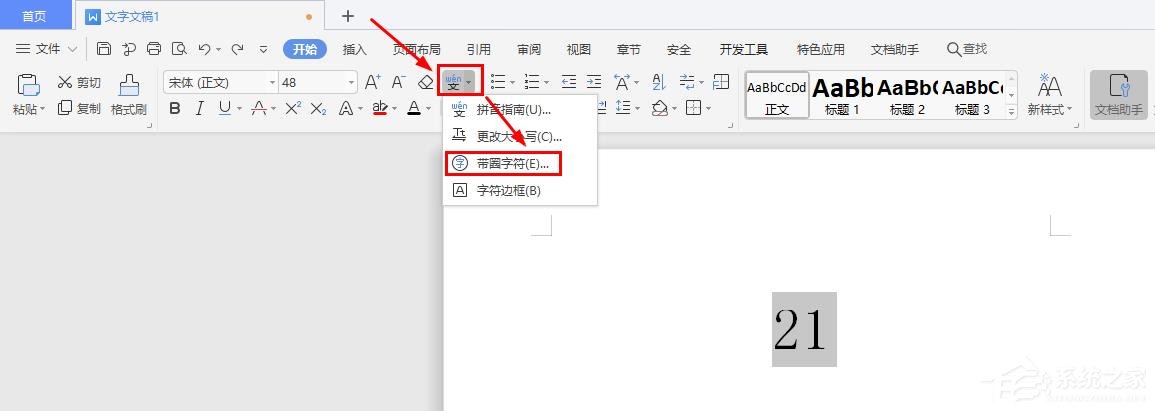Image resolution: width=1155 pixels, height=411 pixels.
Task: Click the show/hide table gridlines icon
Action: [x=721, y=82]
